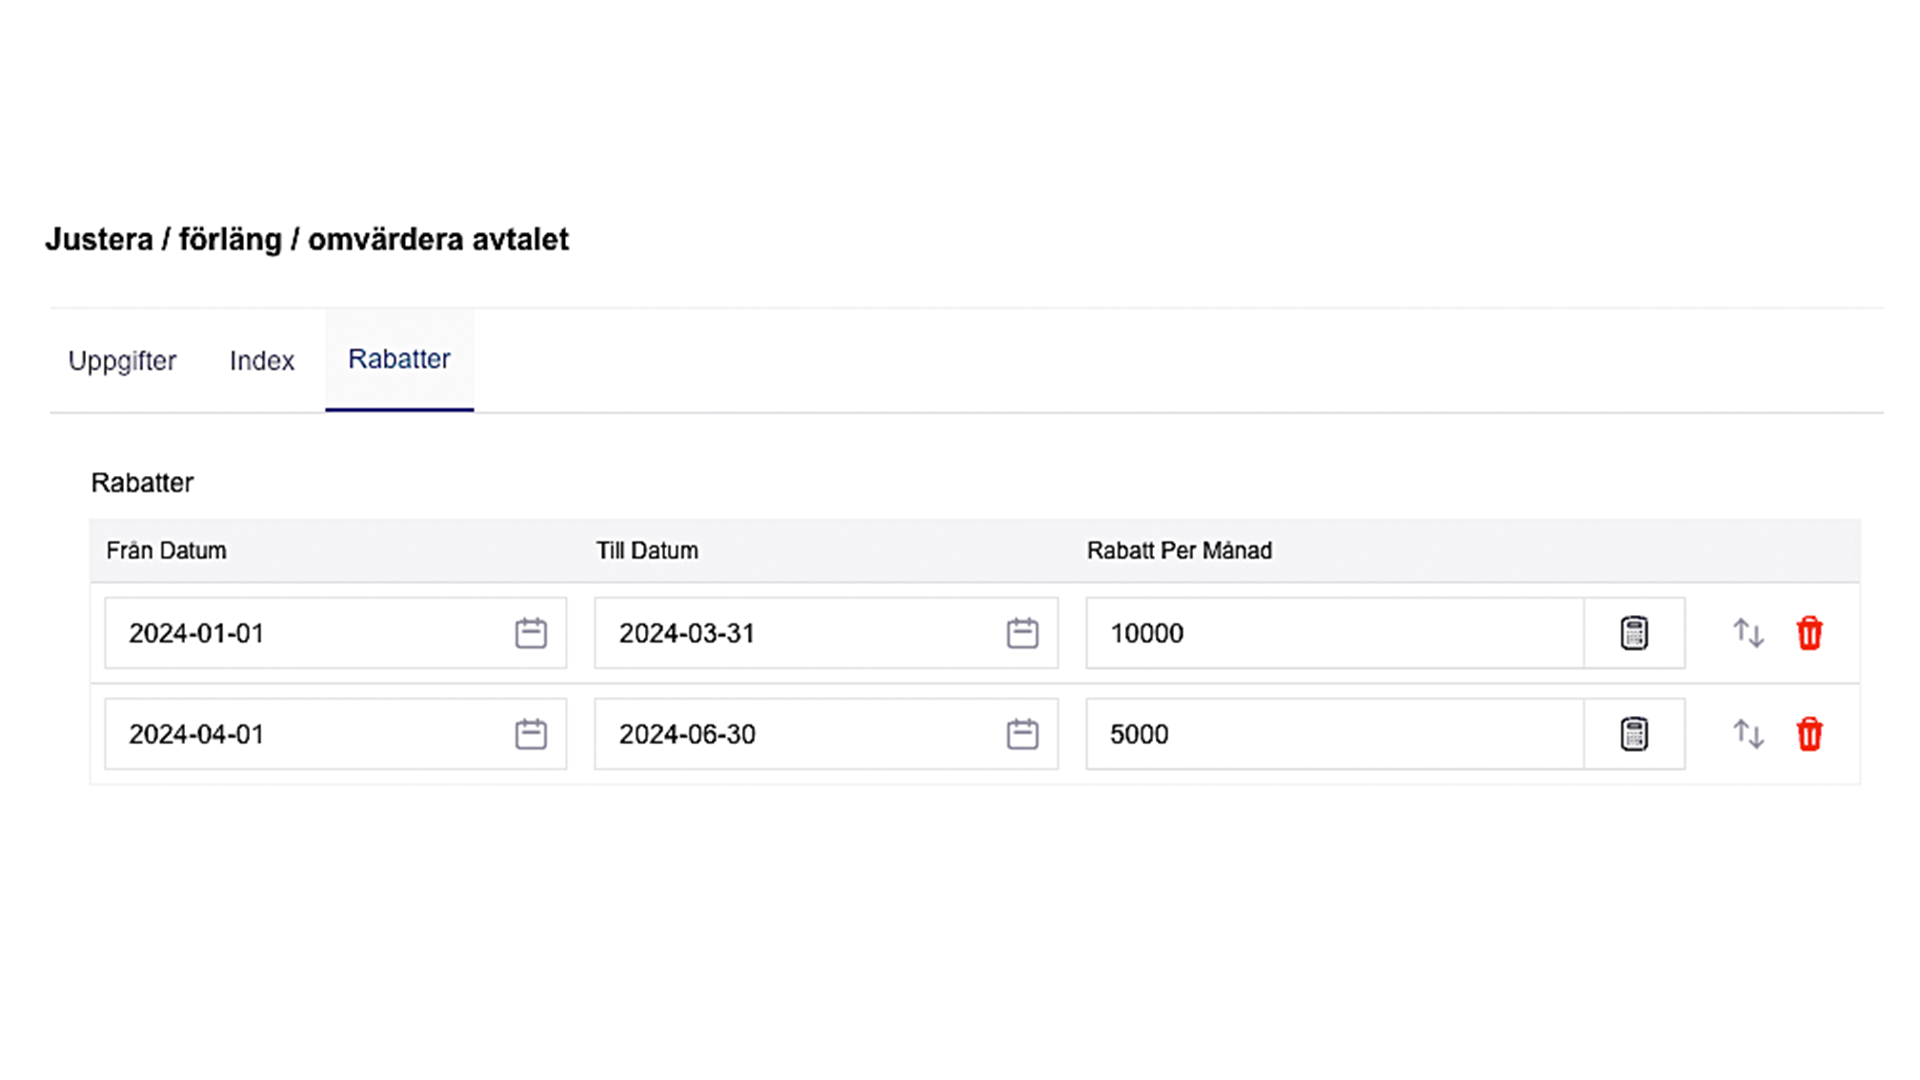Select the Rabatter tab

coord(399,360)
